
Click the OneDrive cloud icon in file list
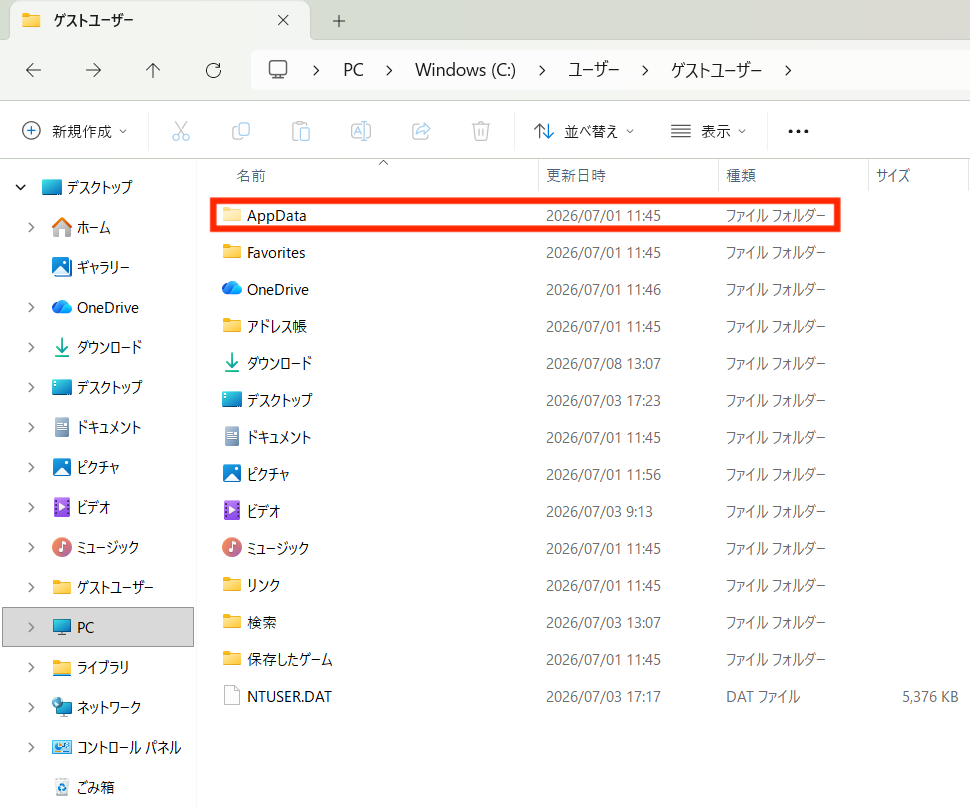click(232, 288)
